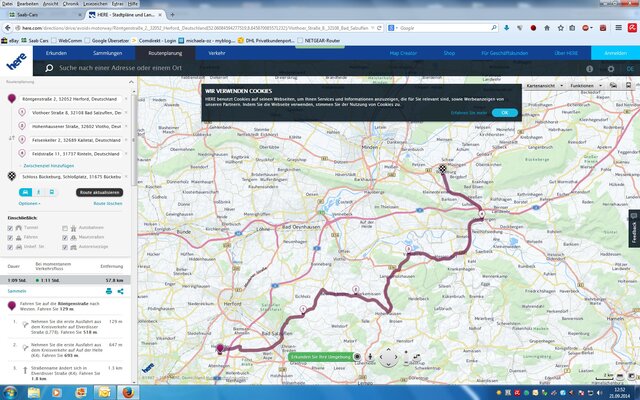This screenshot has width=640, height=400.
Task: Click the left panel vertical scrollbar
Action: (134, 139)
